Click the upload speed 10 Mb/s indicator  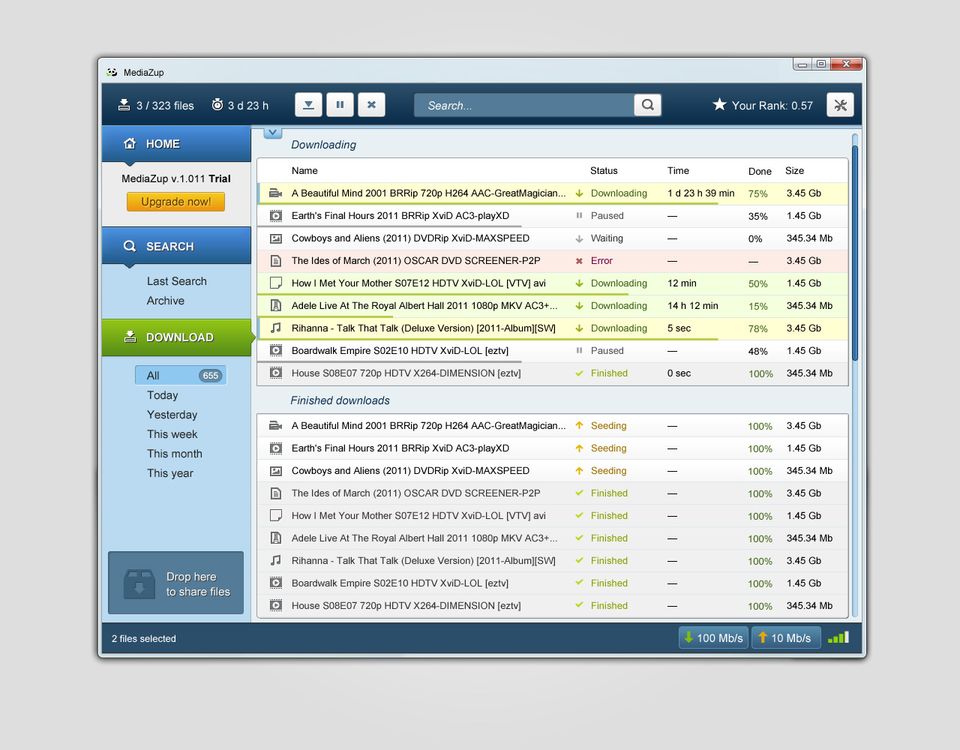coord(786,638)
